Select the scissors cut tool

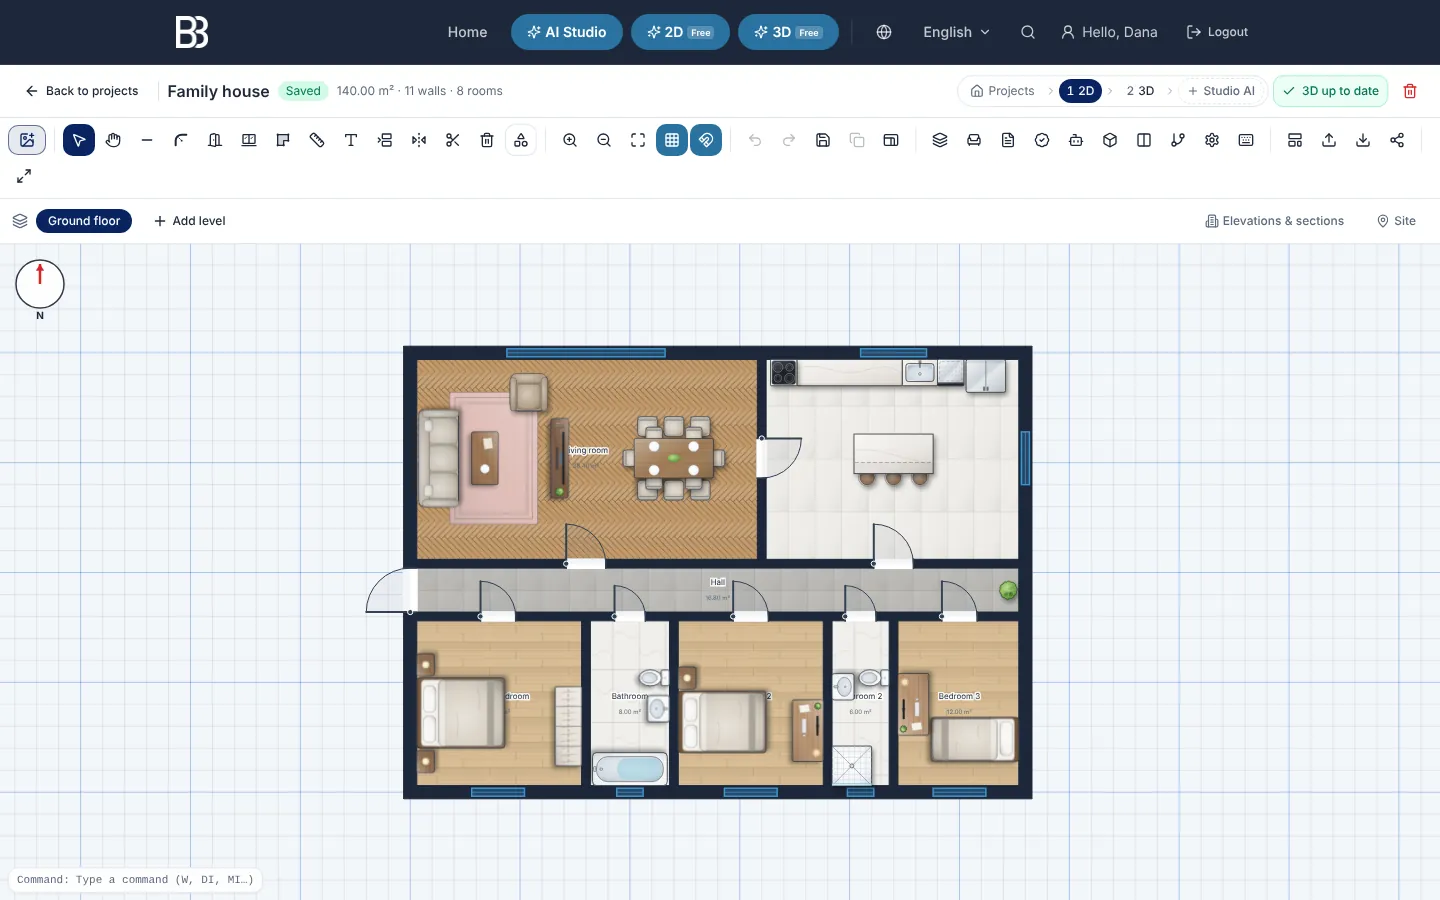coord(453,140)
